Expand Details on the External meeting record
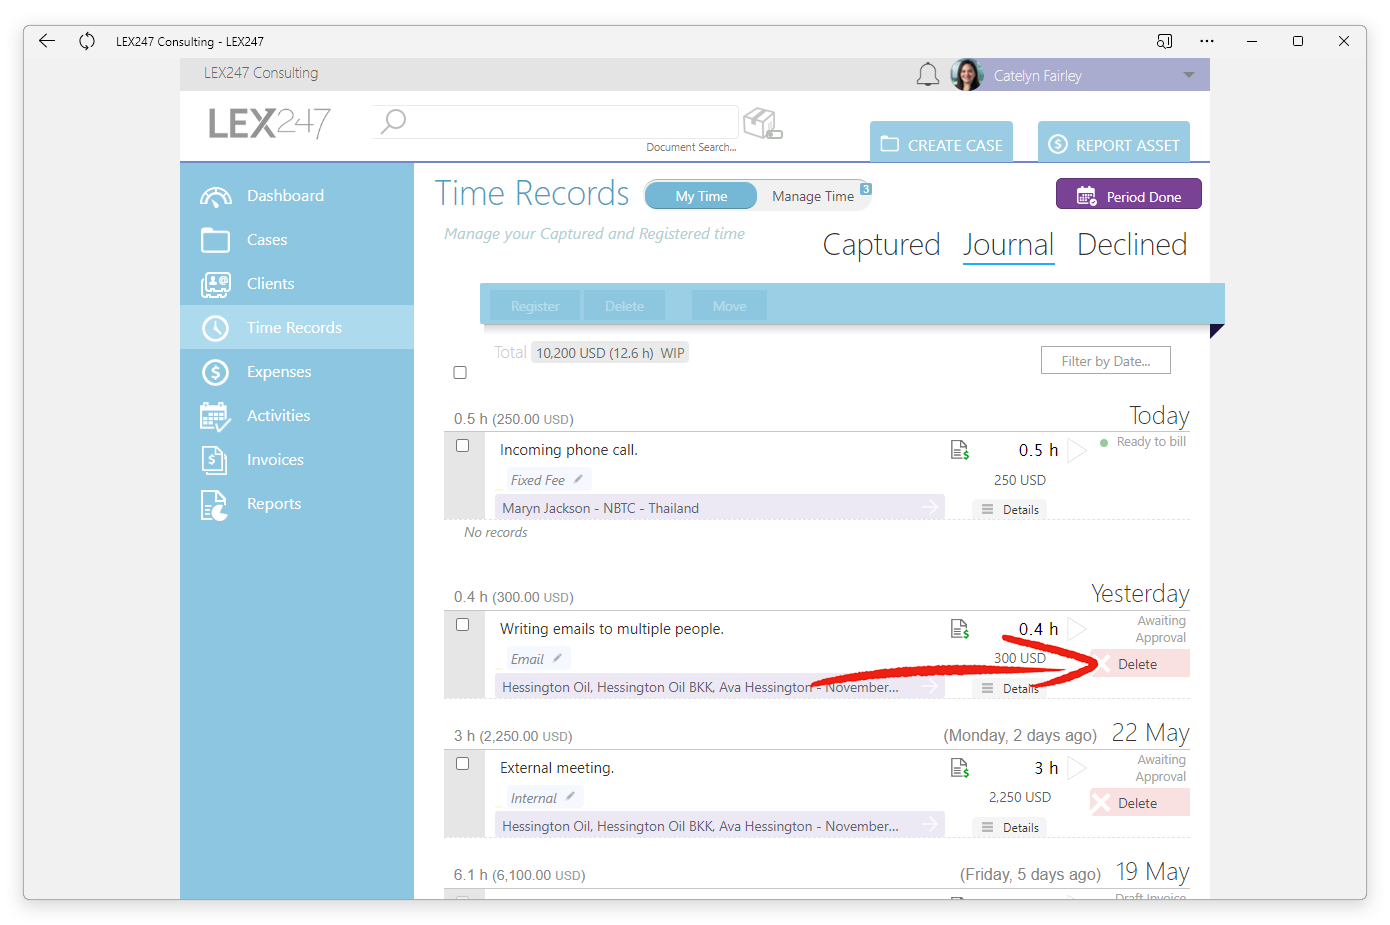Screen dimensions: 1390x925 tap(1010, 827)
